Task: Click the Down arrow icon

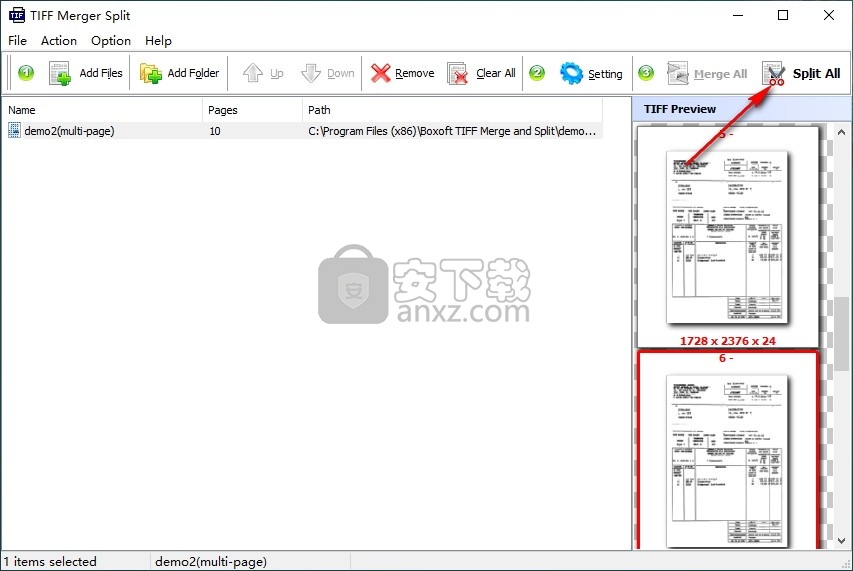Action: pos(311,73)
